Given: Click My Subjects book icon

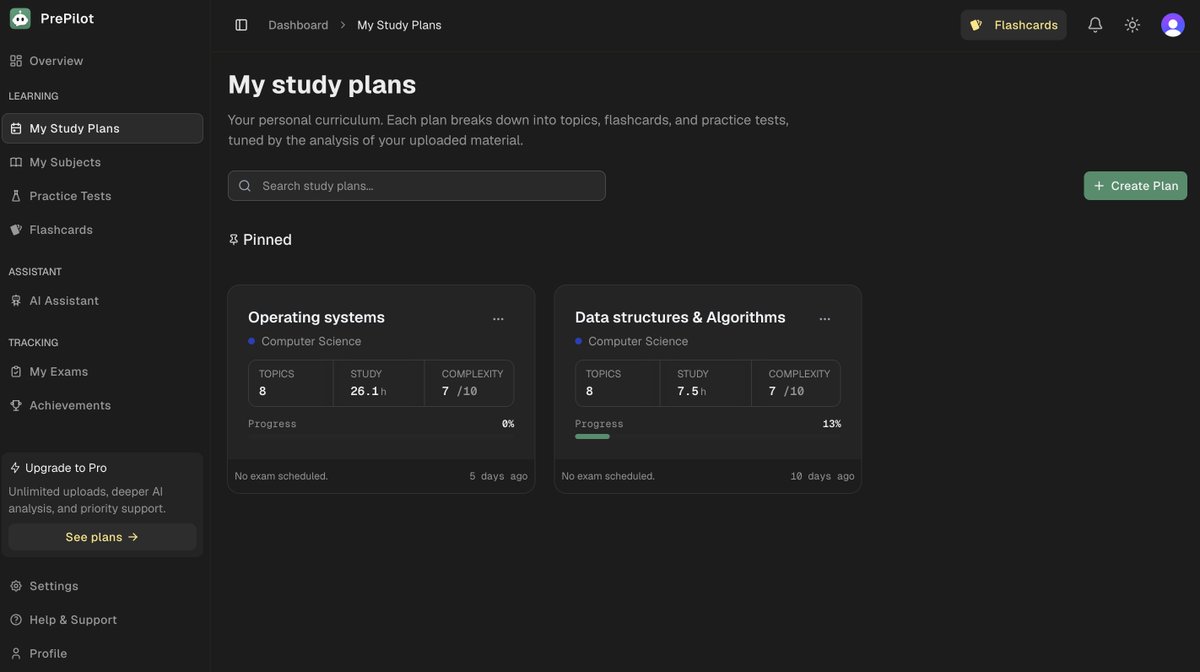Looking at the screenshot, I should (x=16, y=162).
